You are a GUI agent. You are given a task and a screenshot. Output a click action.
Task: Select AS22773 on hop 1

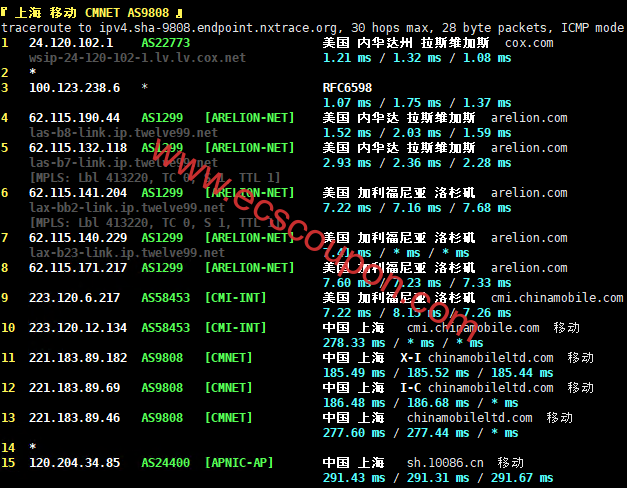166,43
